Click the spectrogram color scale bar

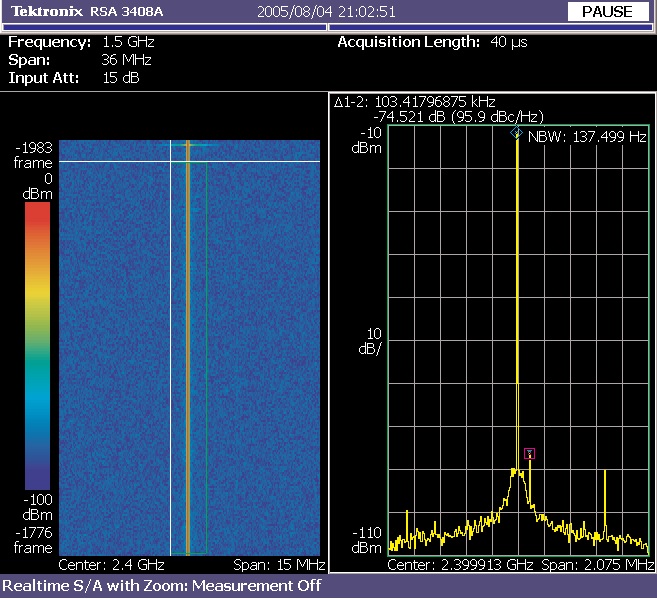[37, 347]
